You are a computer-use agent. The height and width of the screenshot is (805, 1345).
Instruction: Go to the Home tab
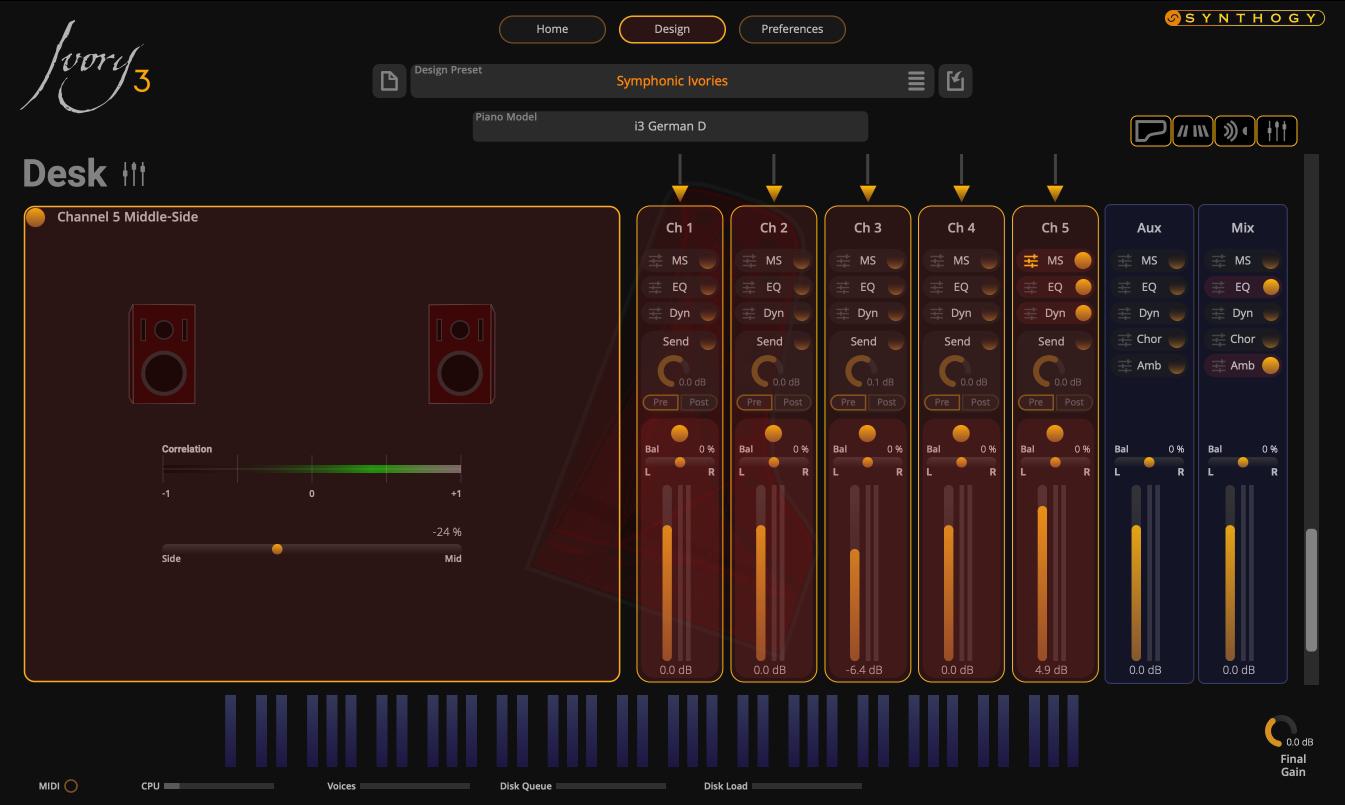[552, 29]
